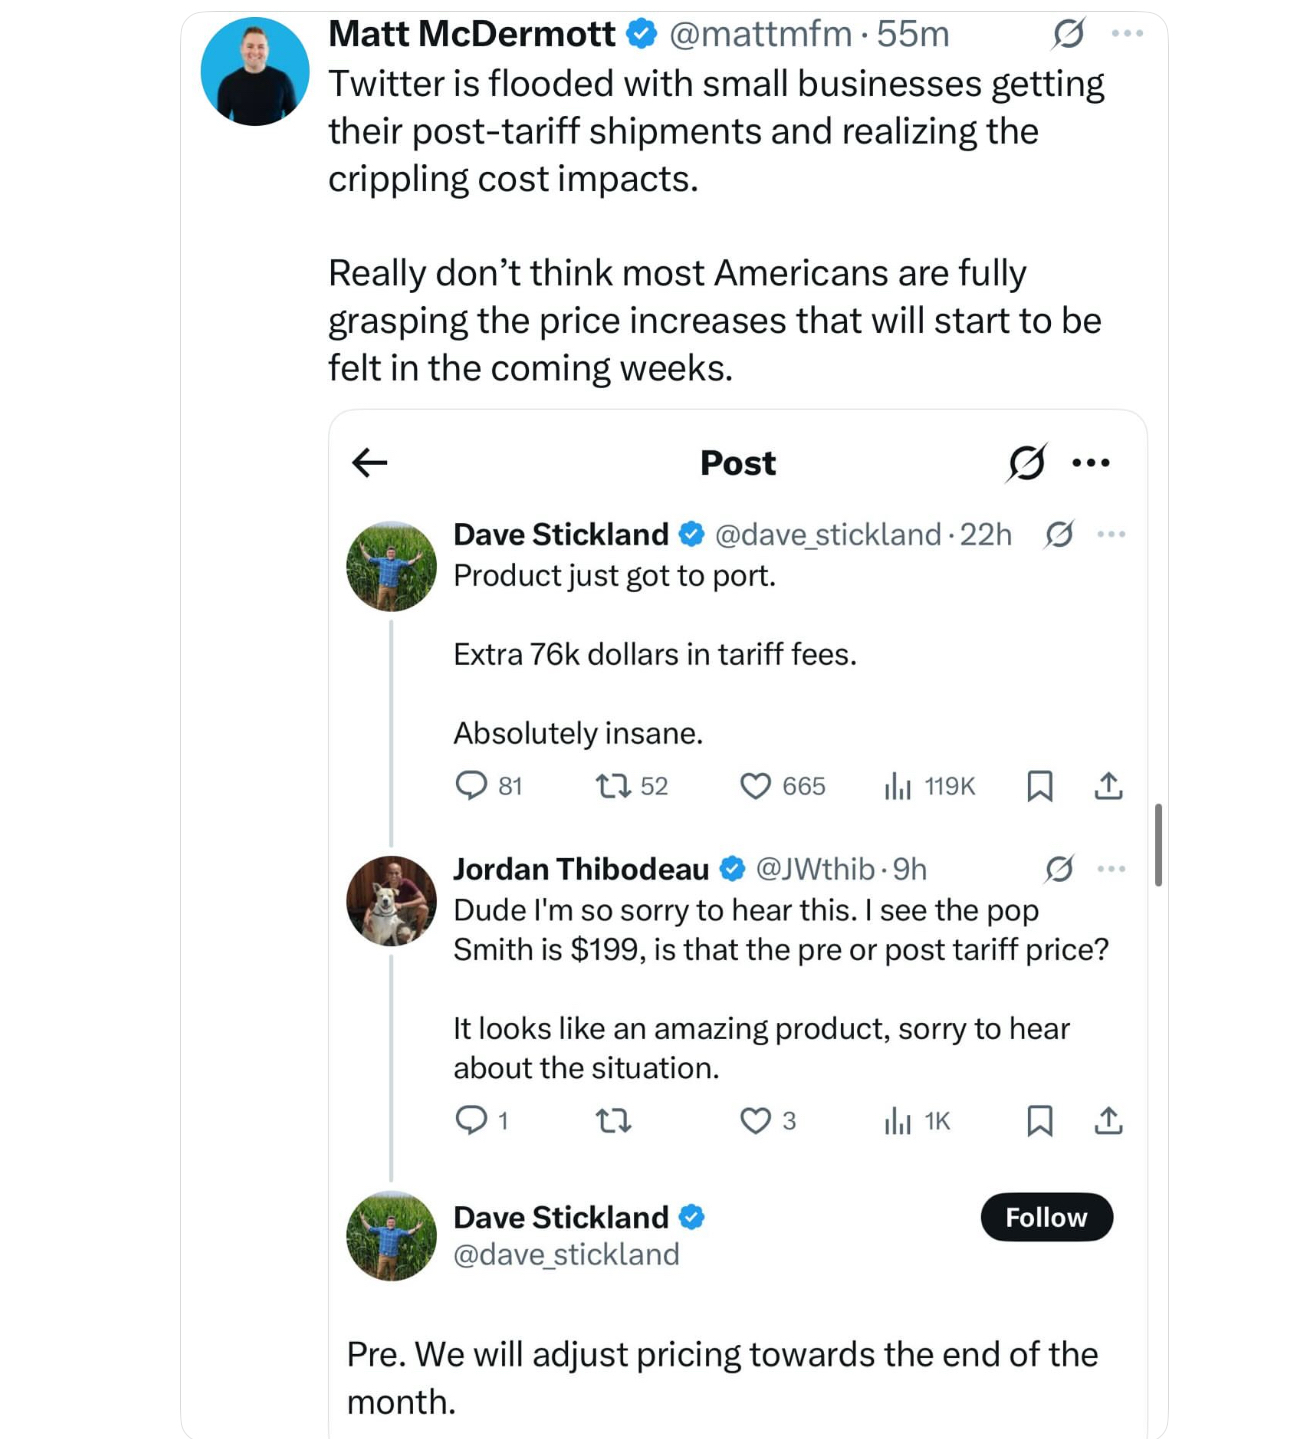
Task: Open the three-dot menu in Post header
Action: 1091,463
